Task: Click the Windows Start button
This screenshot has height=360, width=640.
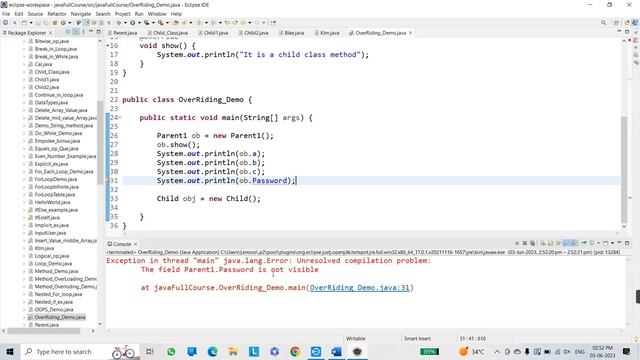Action: pos(10,351)
